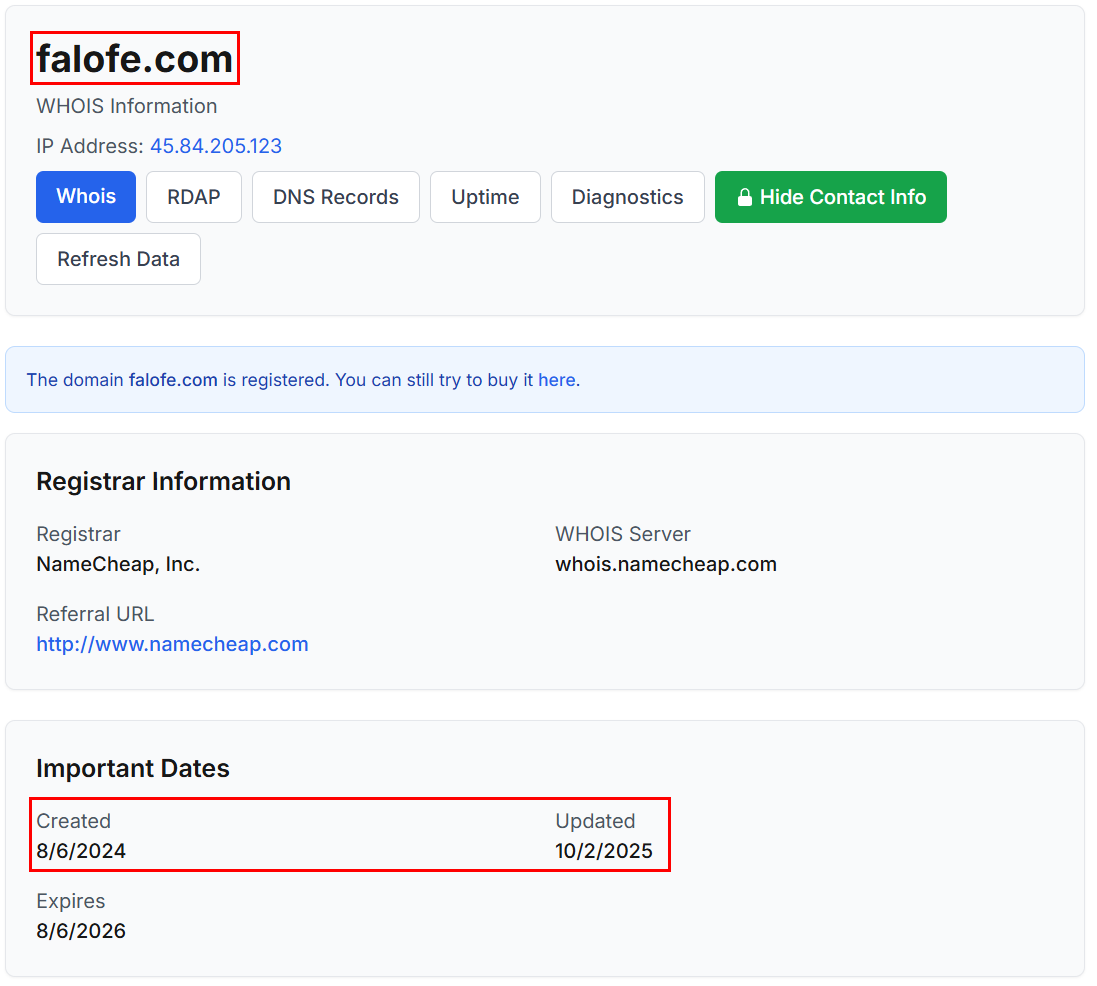
Task: Open the IP address 45.84.205.123
Action: (216, 146)
